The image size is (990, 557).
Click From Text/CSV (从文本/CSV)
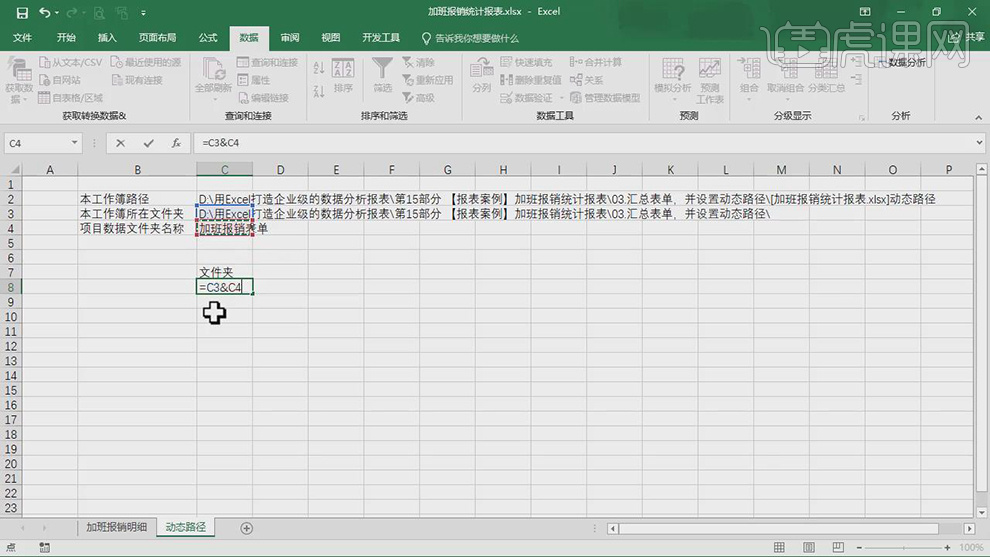pyautogui.click(x=71, y=63)
